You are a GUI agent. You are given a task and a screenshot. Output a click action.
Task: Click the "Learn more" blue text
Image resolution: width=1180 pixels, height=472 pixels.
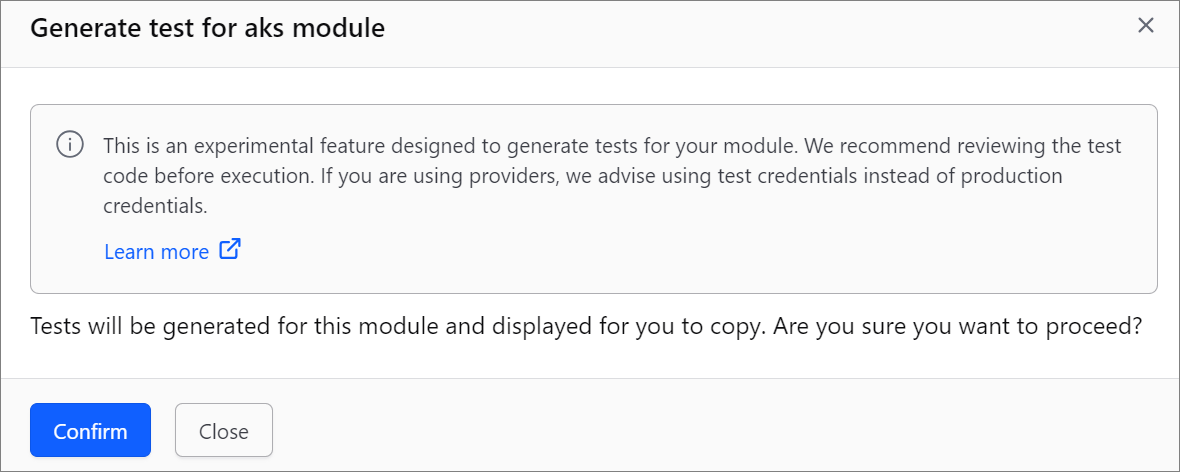tap(157, 251)
